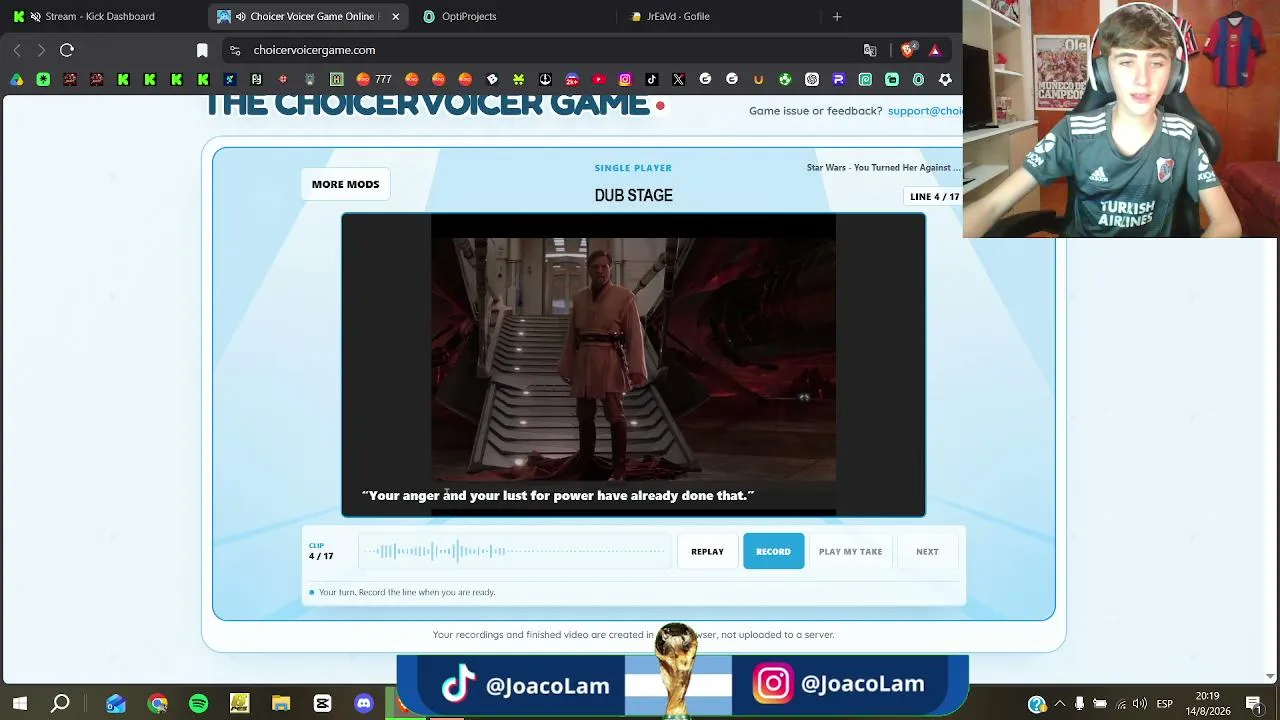Click the LINE 4 / 17 indicator
This screenshot has height=720, width=1280.
point(934,197)
